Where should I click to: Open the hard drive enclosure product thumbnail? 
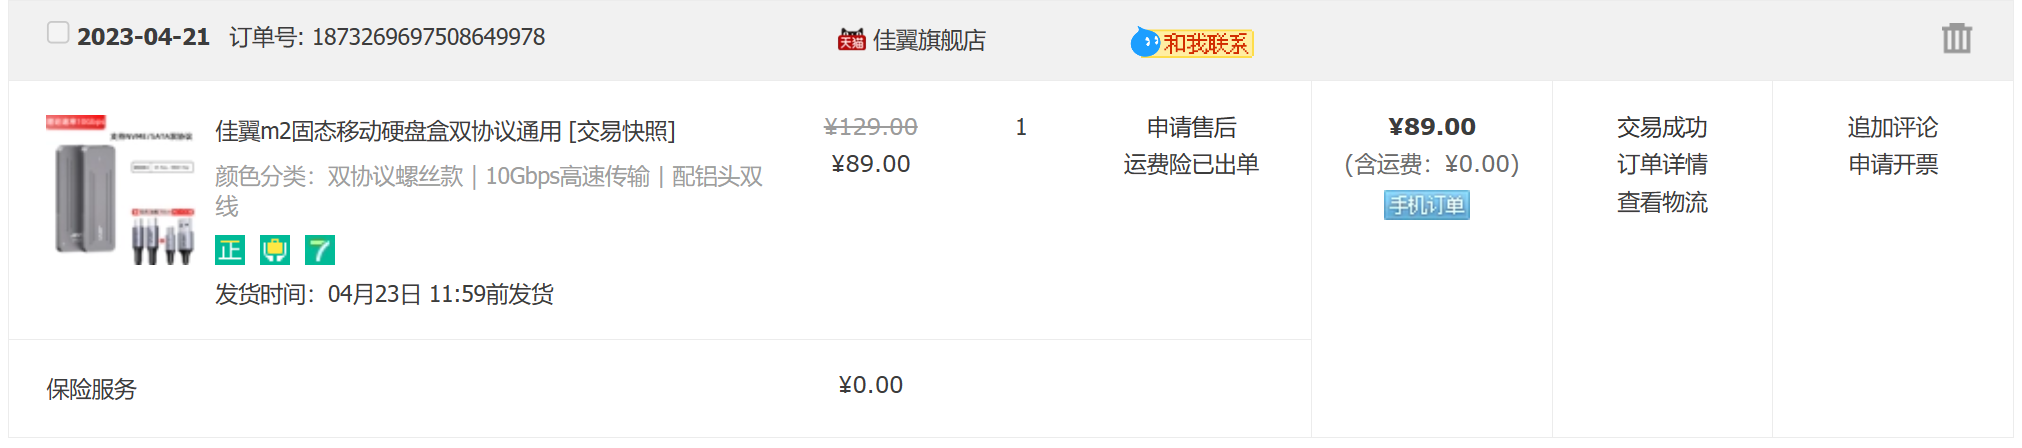tap(121, 190)
